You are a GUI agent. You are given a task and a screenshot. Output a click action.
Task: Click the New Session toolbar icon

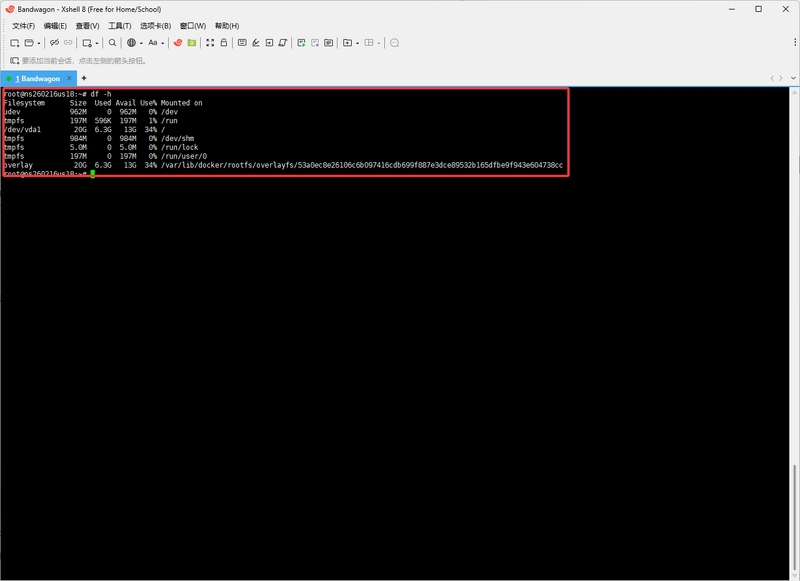tap(15, 43)
